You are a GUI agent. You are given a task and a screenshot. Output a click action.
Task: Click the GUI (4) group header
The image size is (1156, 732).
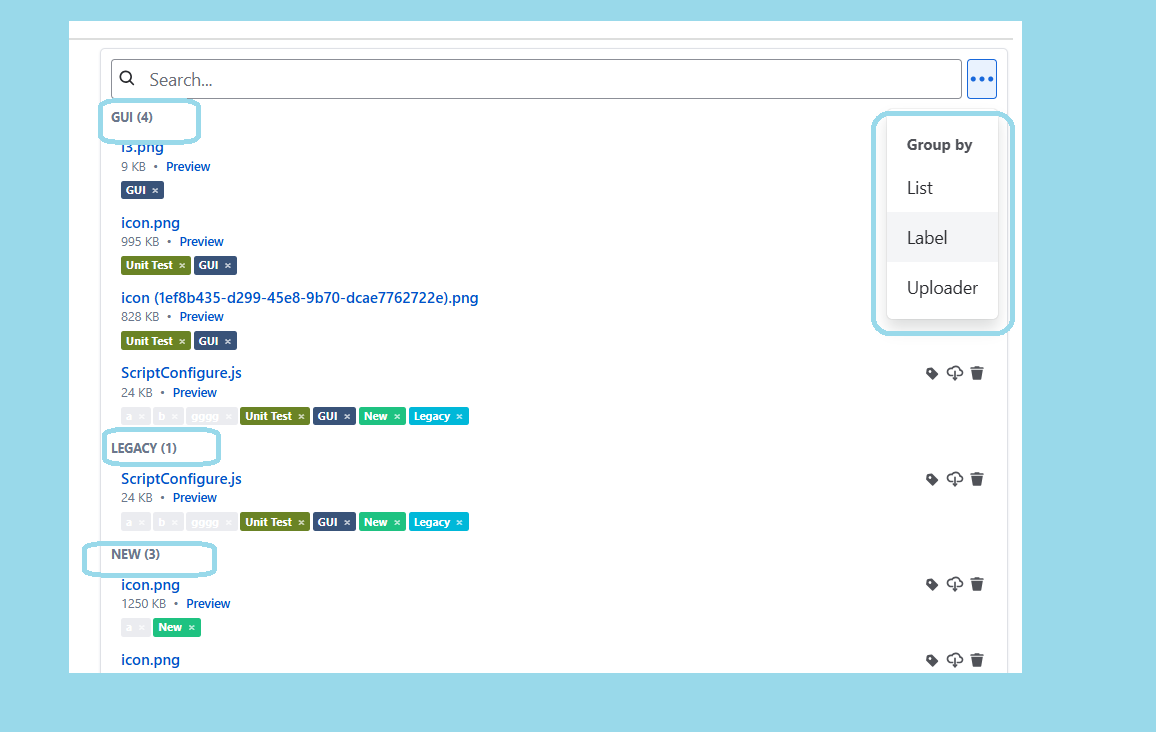click(132, 117)
